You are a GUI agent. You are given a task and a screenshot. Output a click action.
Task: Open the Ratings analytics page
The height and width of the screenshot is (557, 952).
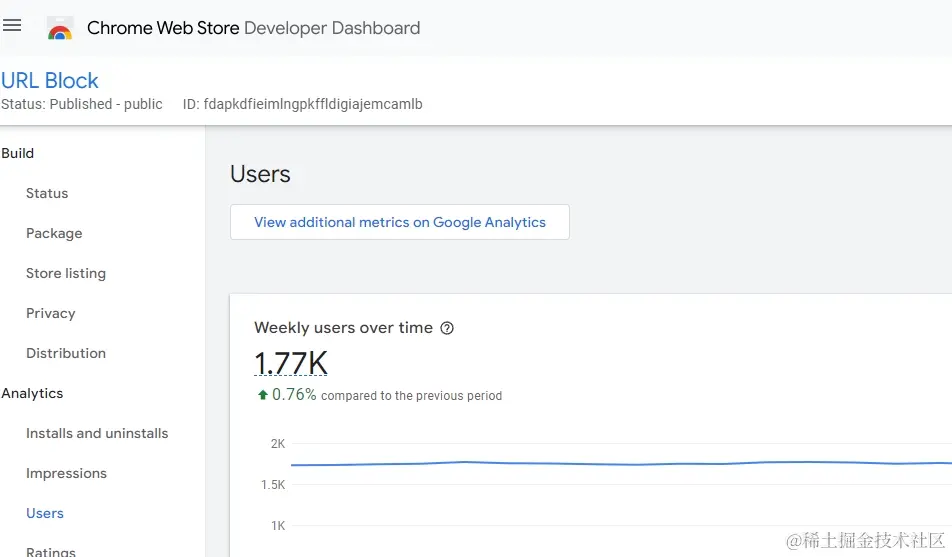(51, 551)
